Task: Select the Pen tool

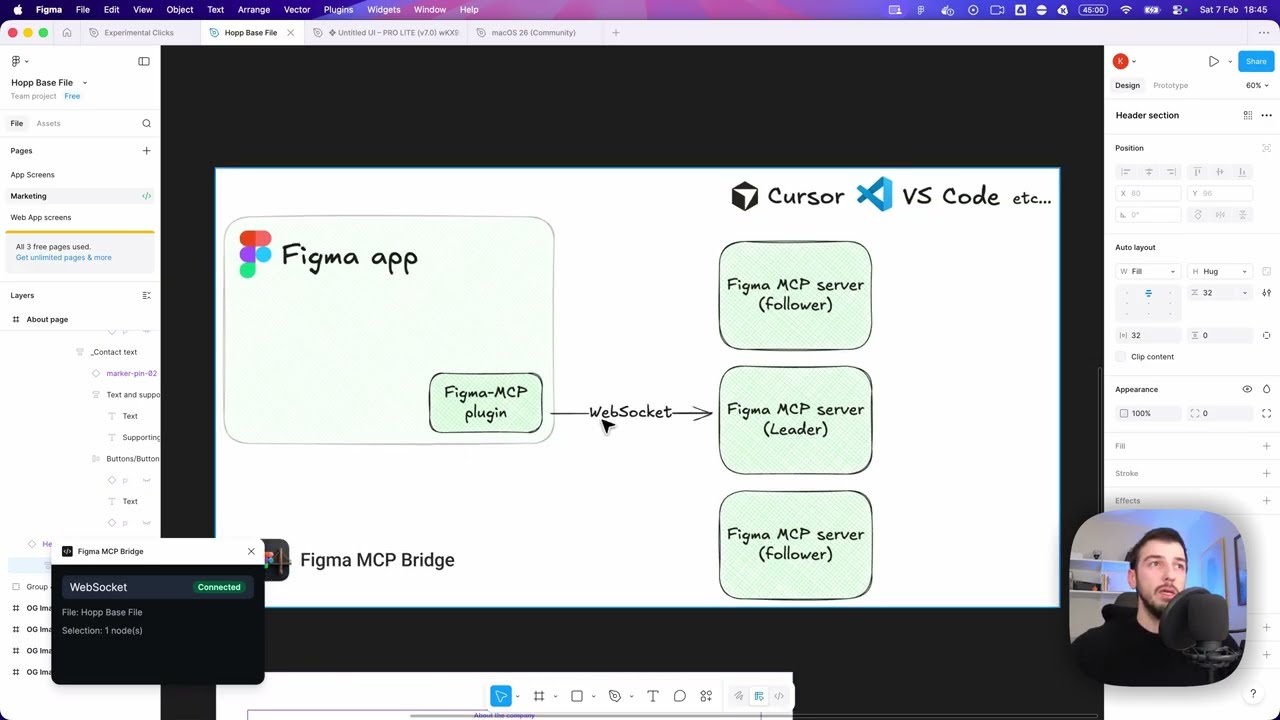Action: click(615, 696)
